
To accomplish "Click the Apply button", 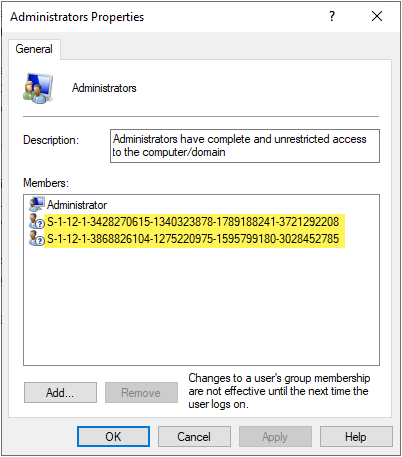I will 275,437.
